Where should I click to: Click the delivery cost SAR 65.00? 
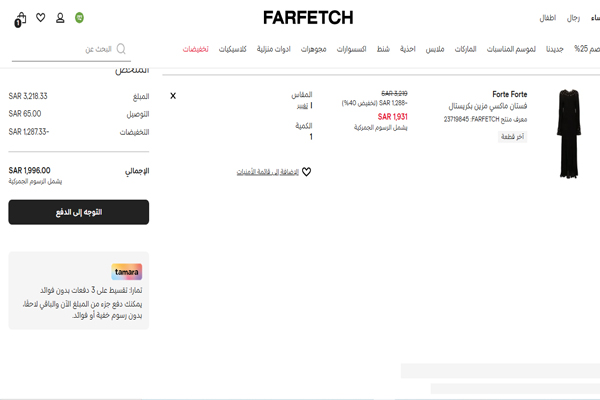point(25,114)
